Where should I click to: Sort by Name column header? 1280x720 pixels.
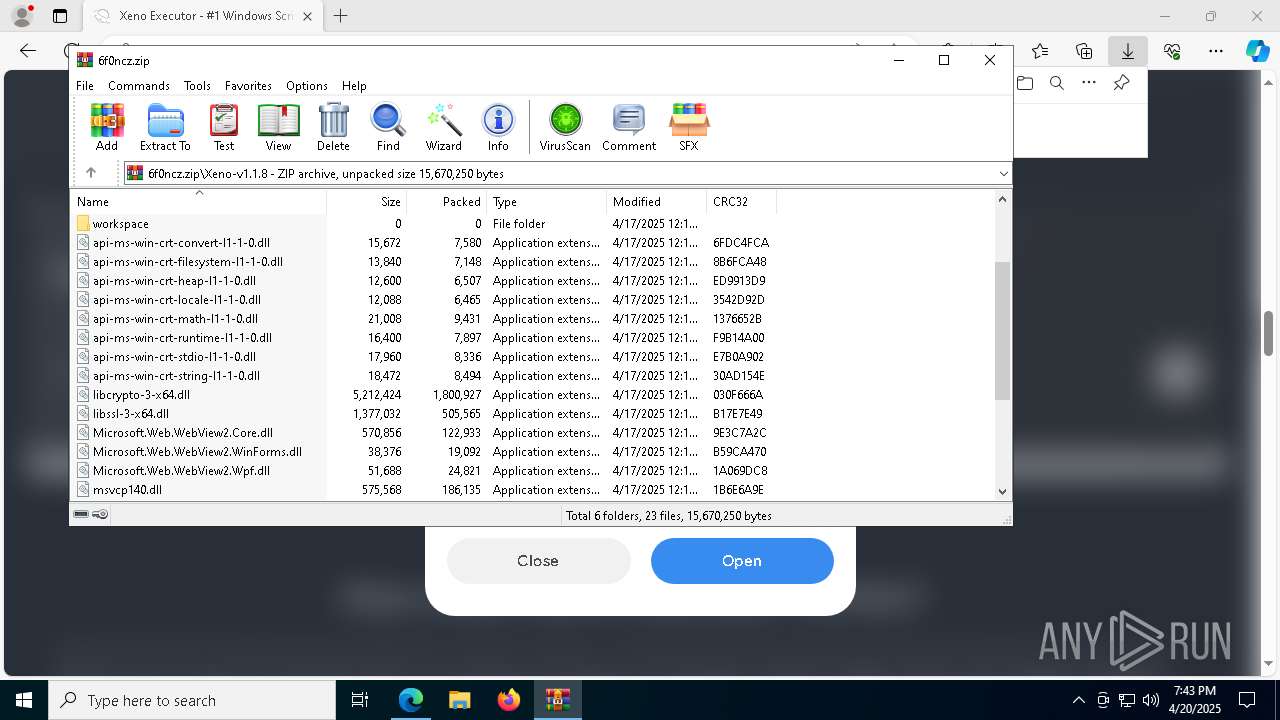pyautogui.click(x=198, y=201)
